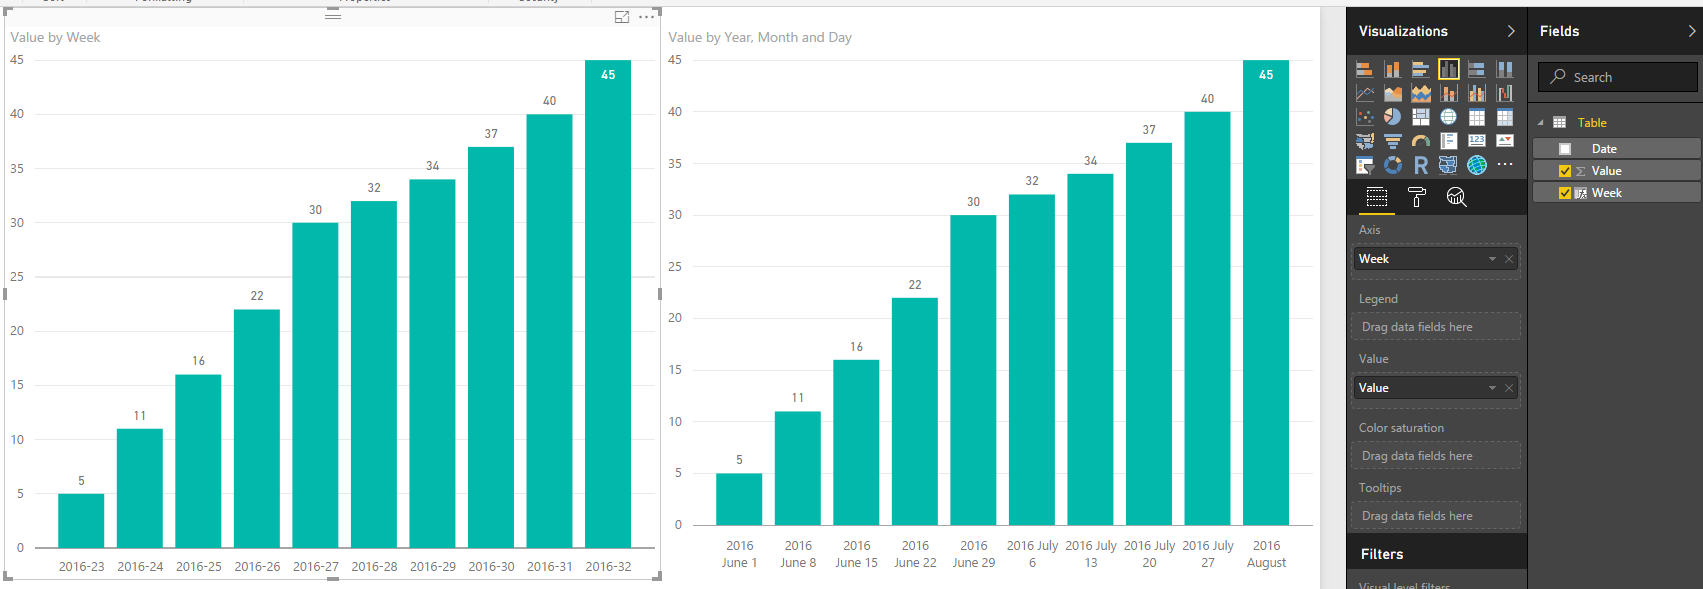Screen dimensions: 1703x589
Task: Select the Shape map visual
Action: [x=1449, y=165]
